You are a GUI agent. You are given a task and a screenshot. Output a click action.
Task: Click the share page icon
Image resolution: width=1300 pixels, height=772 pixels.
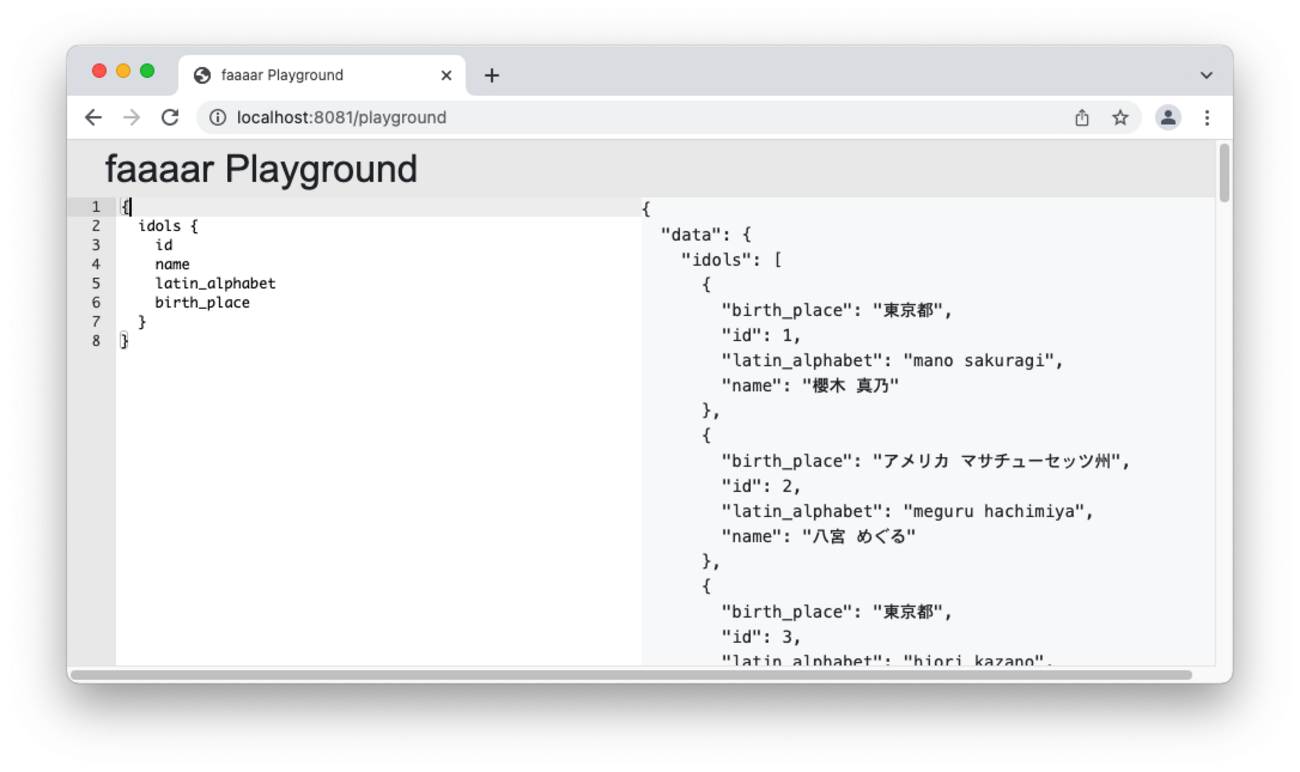coord(1082,118)
